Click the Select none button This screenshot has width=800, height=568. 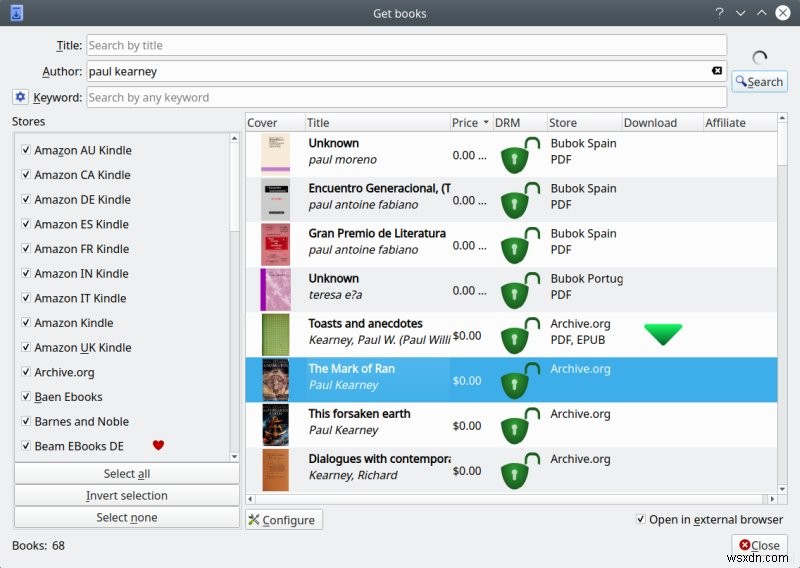[127, 517]
